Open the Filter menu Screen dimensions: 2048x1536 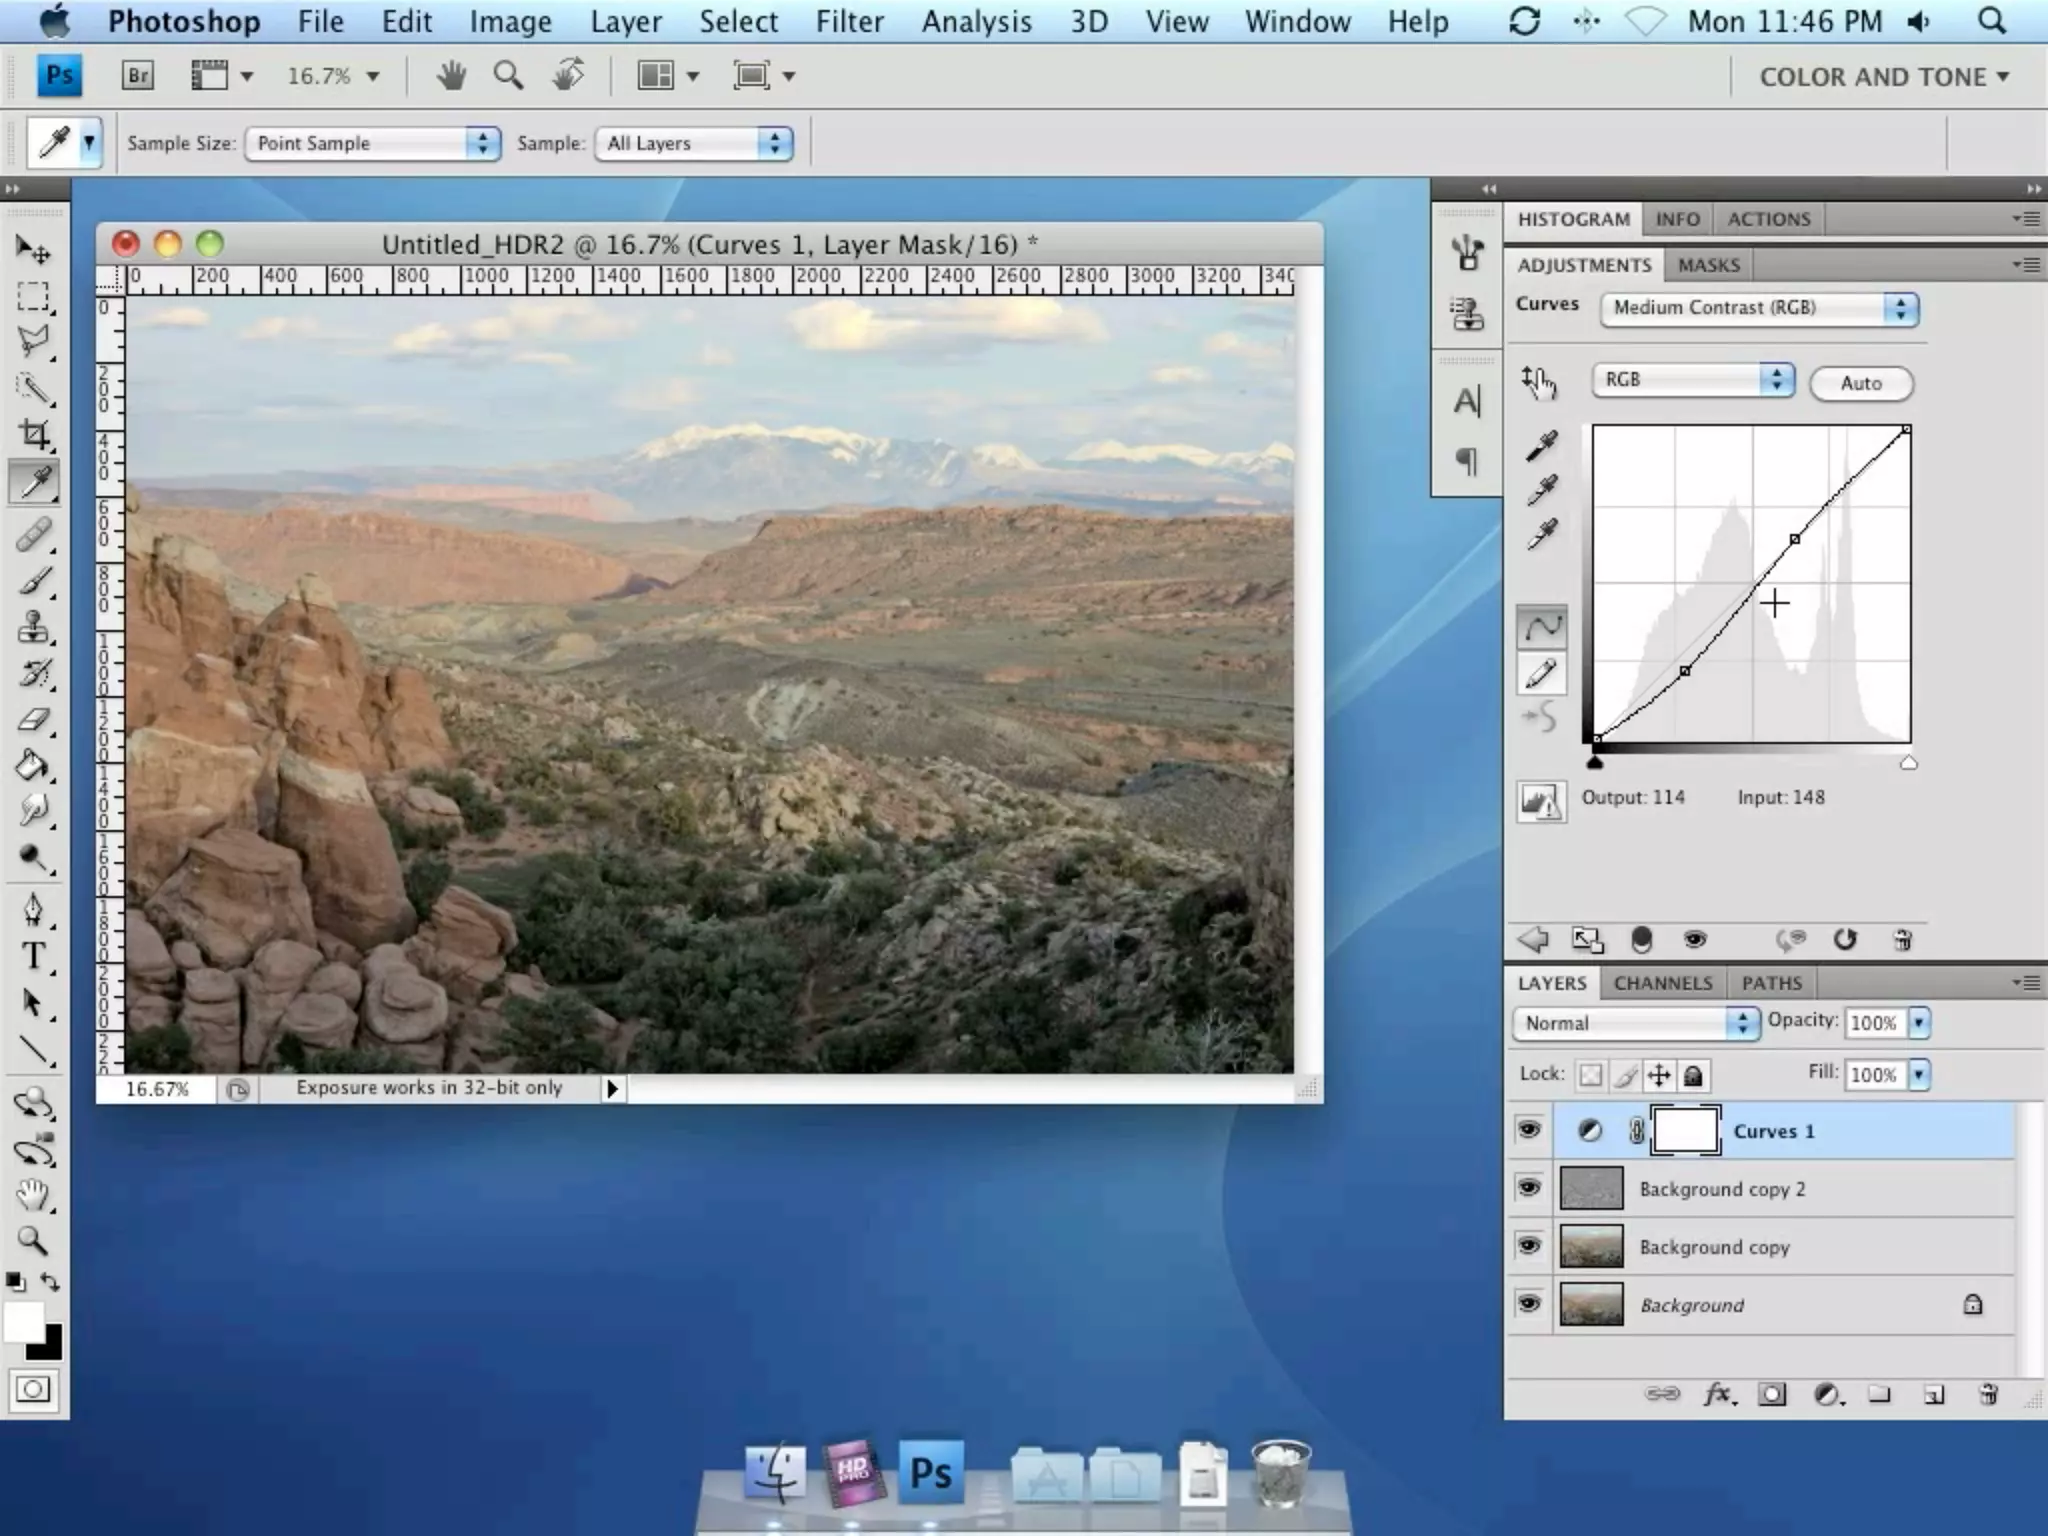(x=849, y=21)
